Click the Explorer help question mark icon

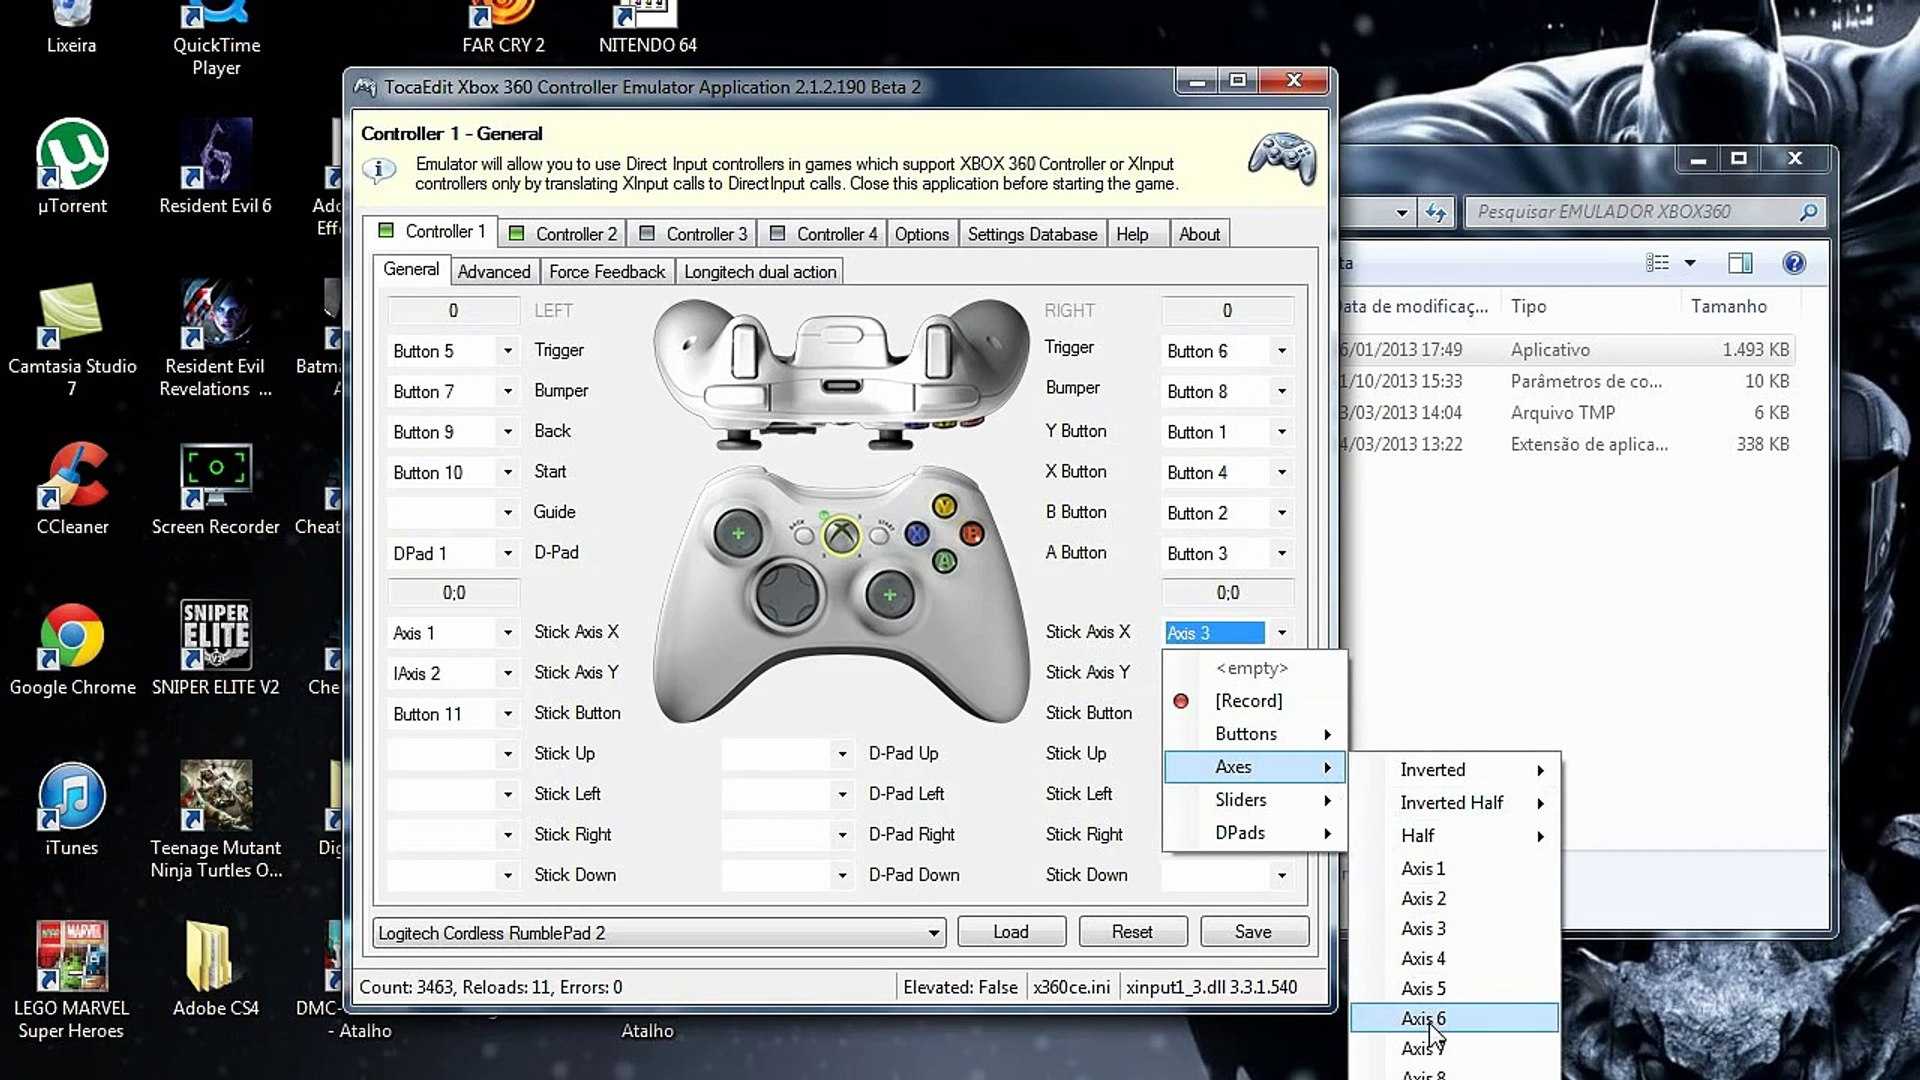pos(1794,263)
